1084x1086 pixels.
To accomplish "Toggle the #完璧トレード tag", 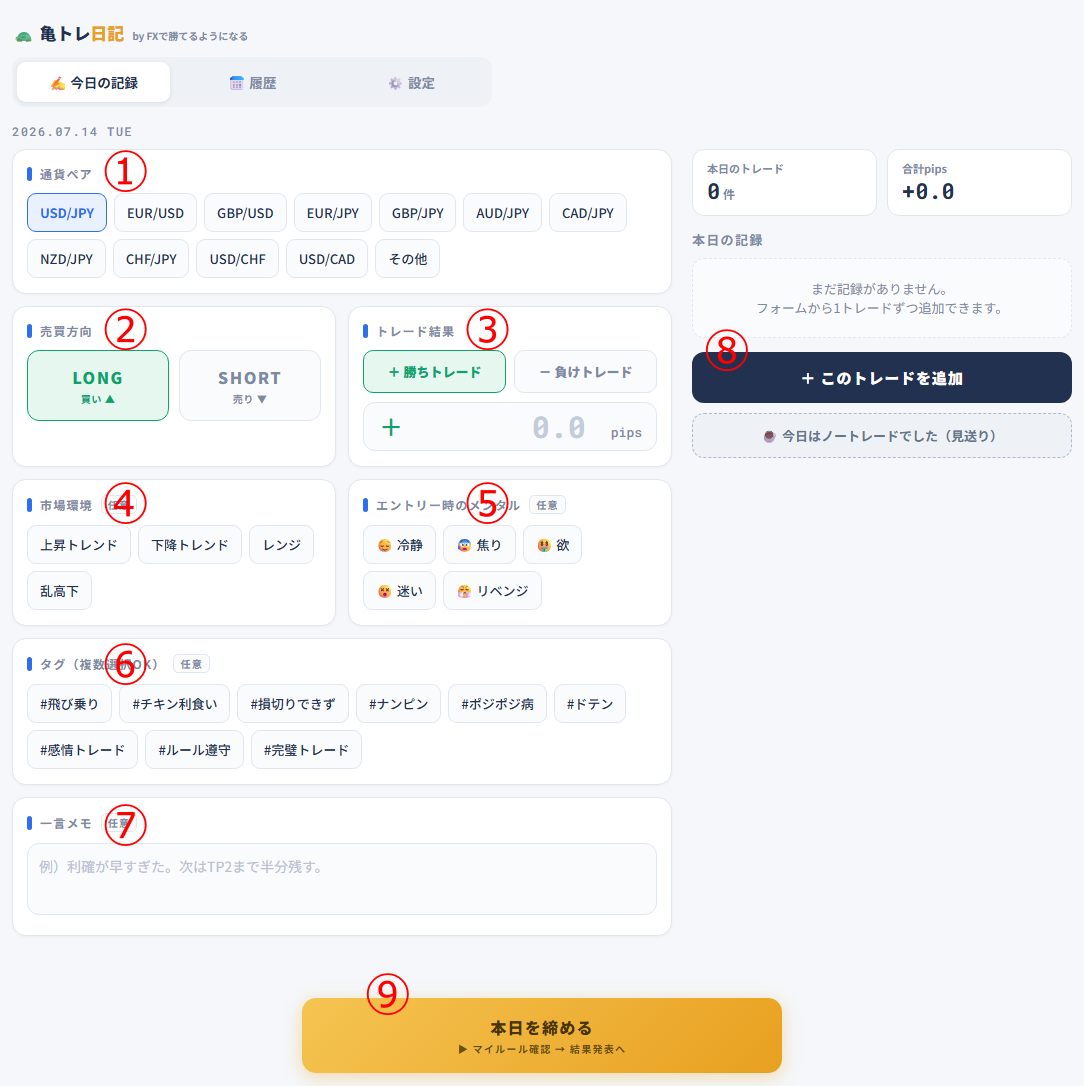I will click(x=306, y=749).
